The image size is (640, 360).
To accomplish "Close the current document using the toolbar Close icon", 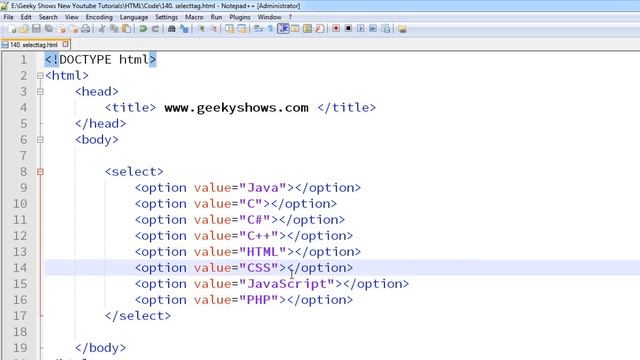I will (62, 29).
